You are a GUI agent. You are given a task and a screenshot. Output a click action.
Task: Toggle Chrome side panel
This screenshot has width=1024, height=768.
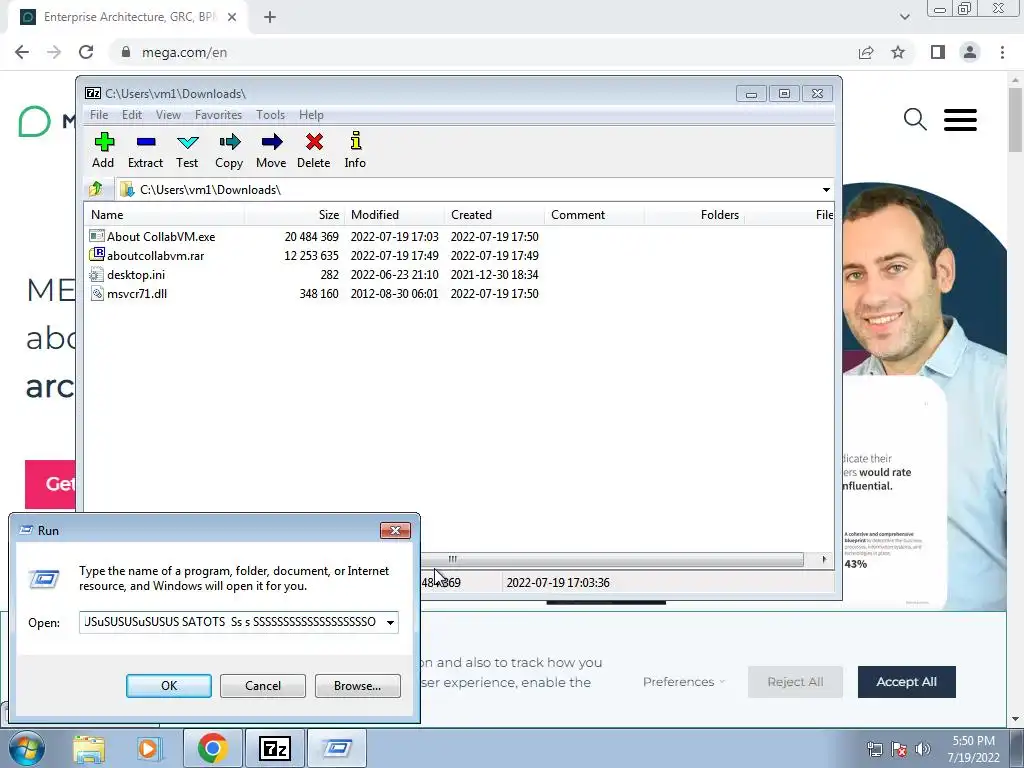coord(938,52)
